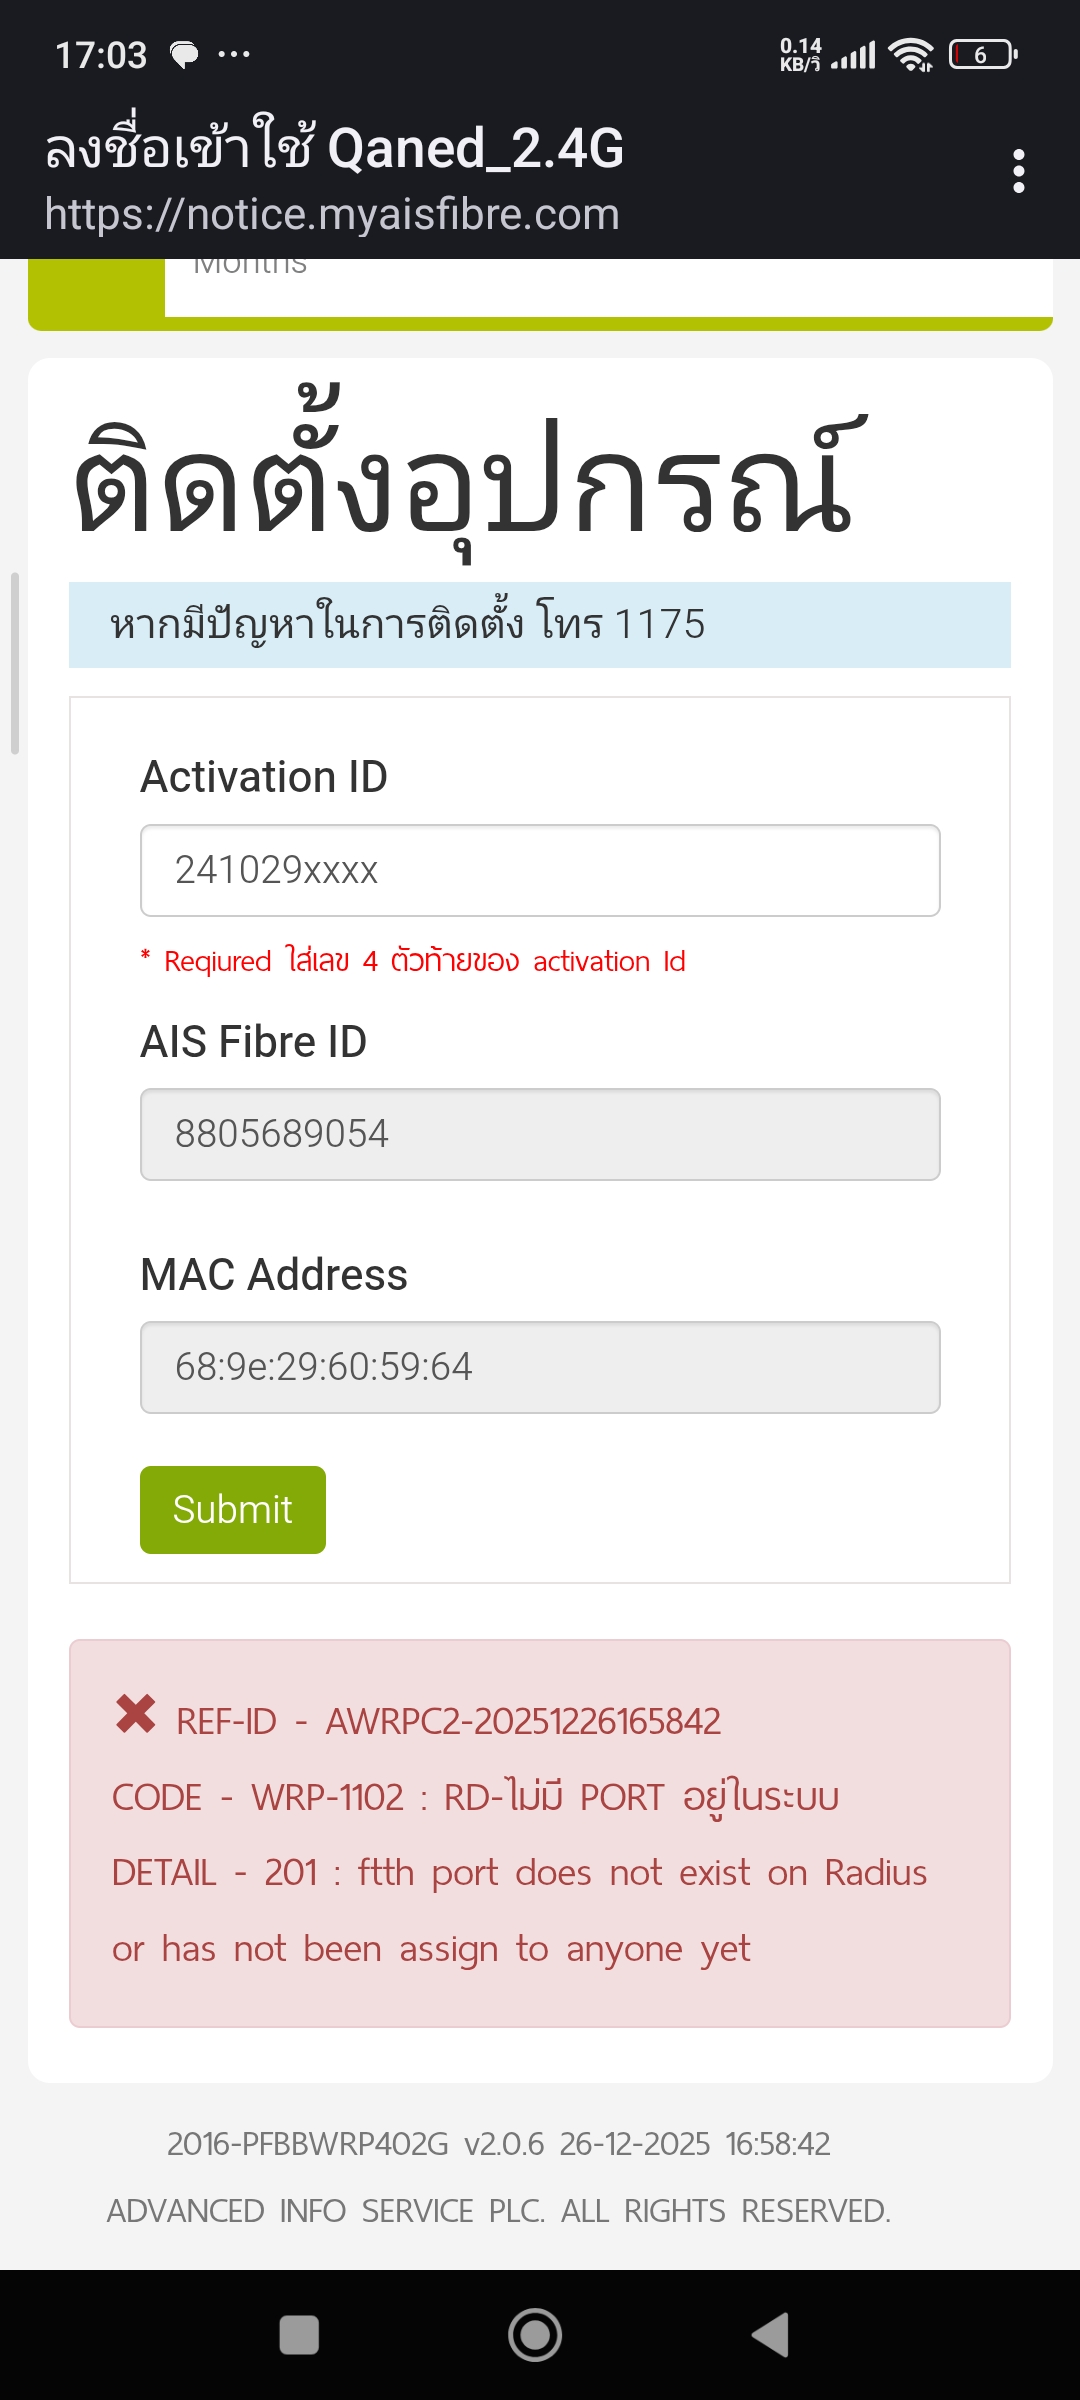
Task: Tap the red X error icon
Action: (136, 1714)
